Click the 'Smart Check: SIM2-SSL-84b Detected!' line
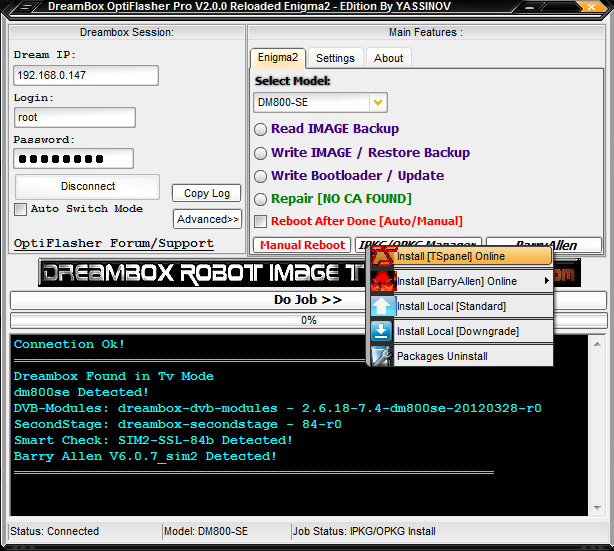Viewport: 614px width, 551px height. [x=153, y=440]
